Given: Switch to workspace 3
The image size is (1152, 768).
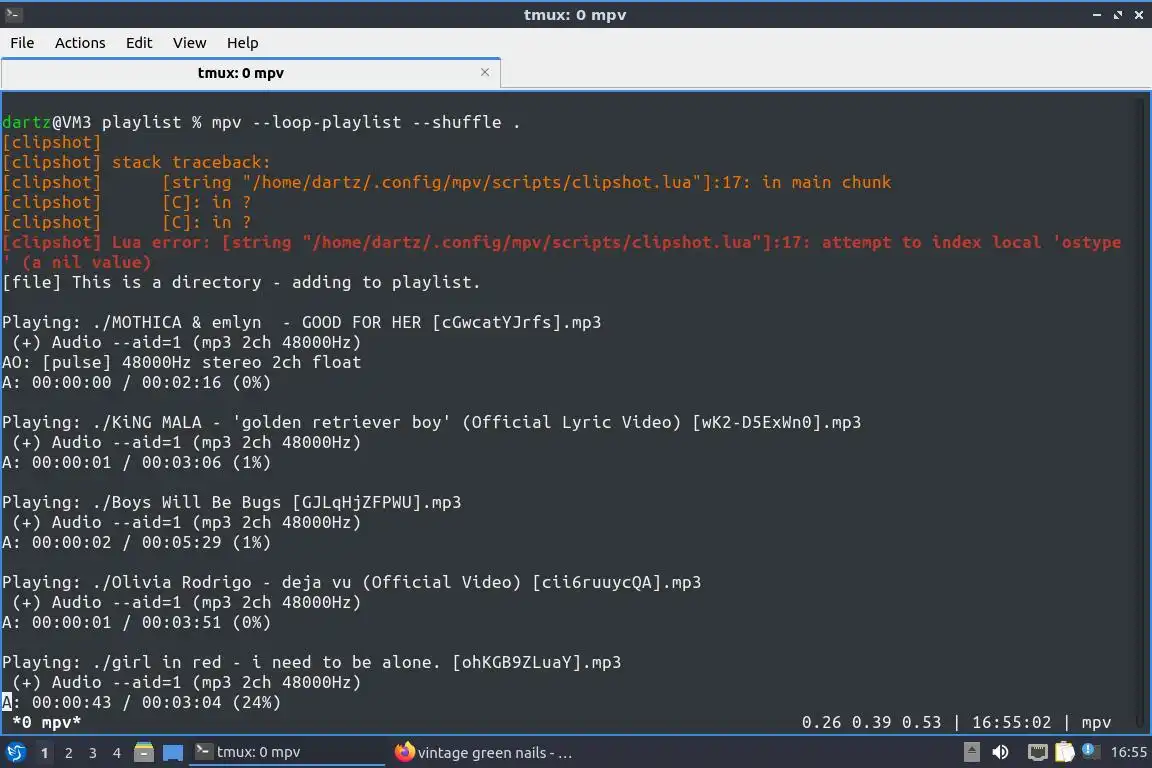Looking at the screenshot, I should point(93,753).
